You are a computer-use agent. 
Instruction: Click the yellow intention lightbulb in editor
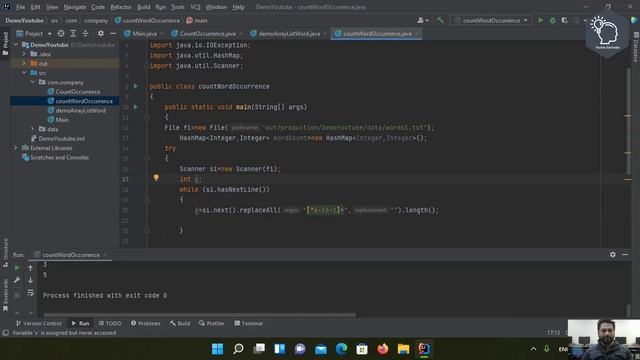coord(156,178)
